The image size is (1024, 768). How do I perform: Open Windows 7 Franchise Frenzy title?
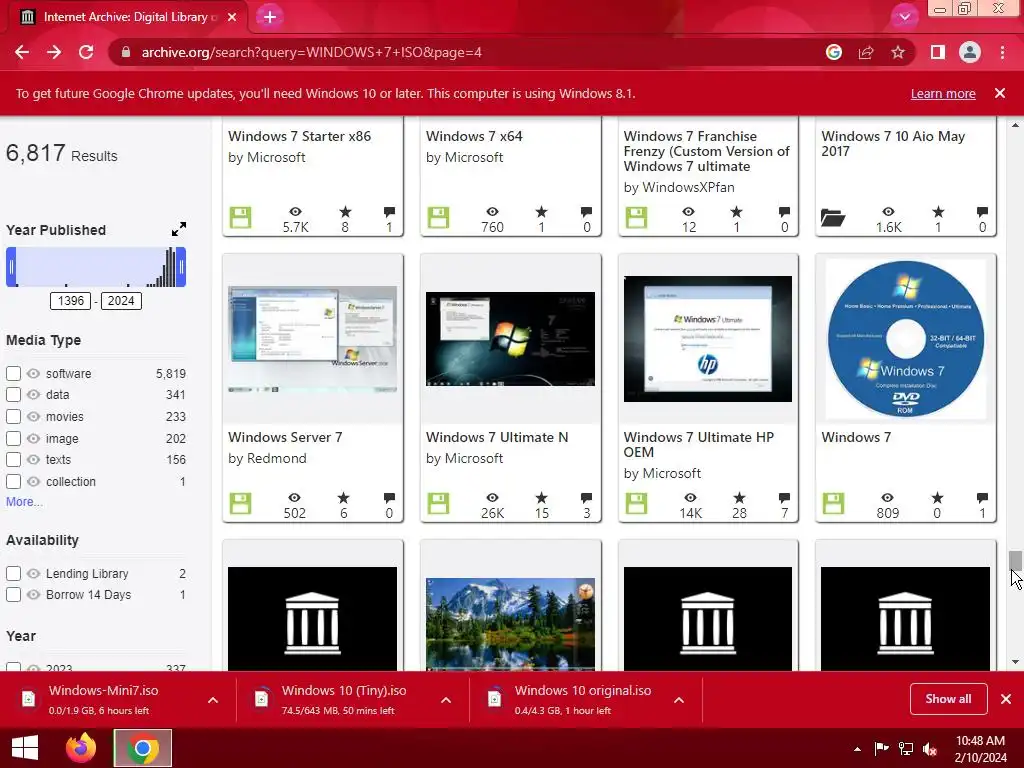pyautogui.click(x=707, y=151)
